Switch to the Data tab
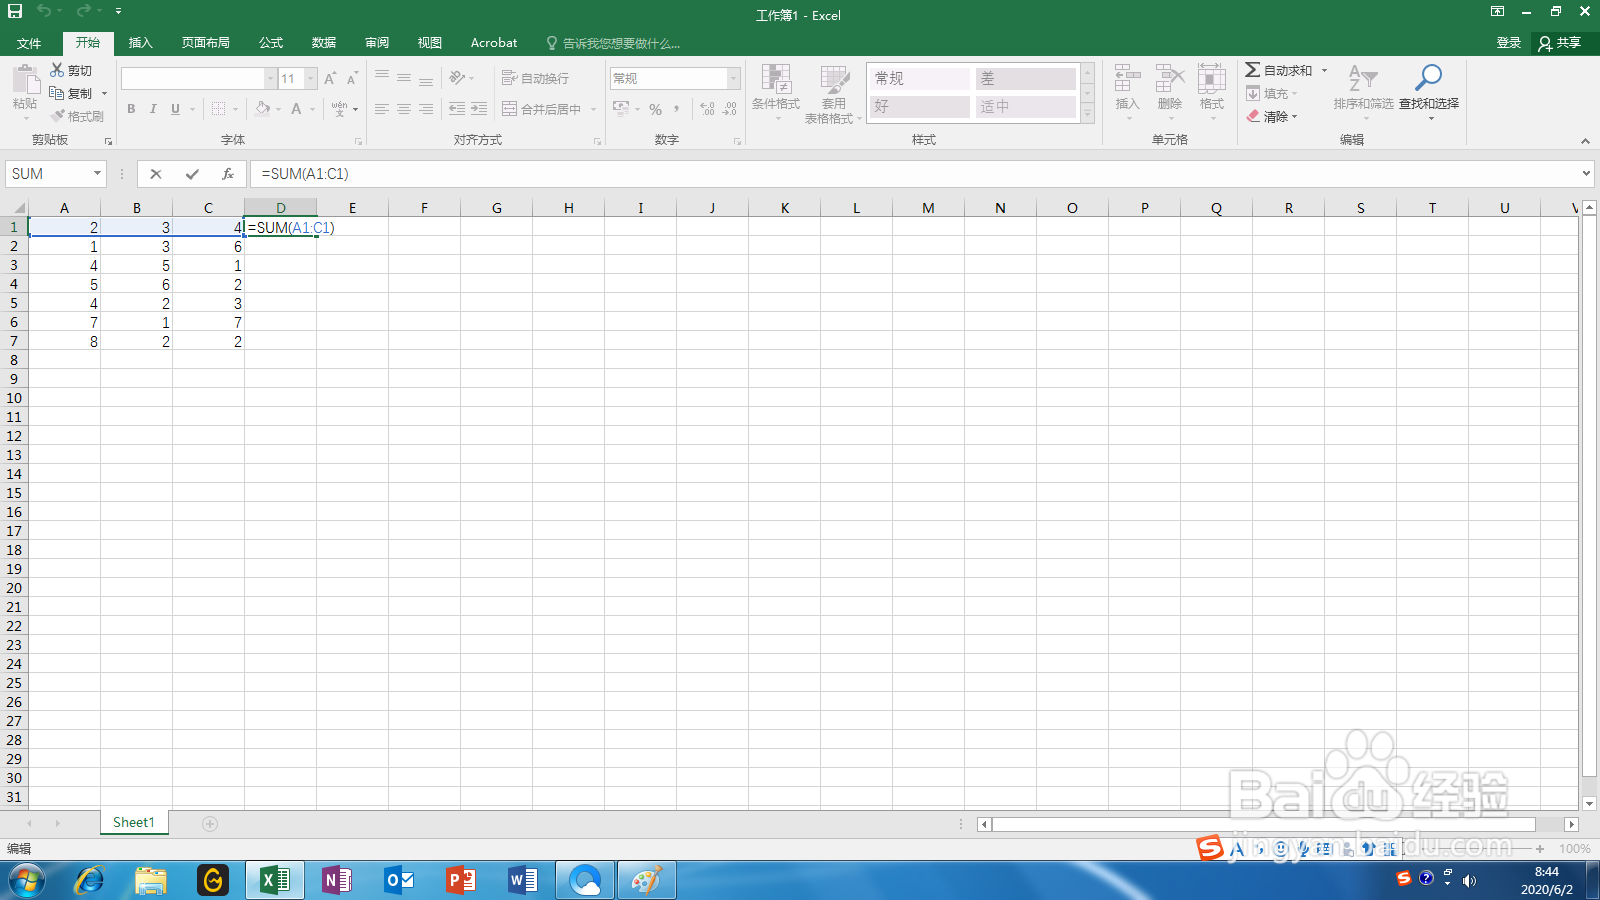The image size is (1600, 900). tap(324, 43)
